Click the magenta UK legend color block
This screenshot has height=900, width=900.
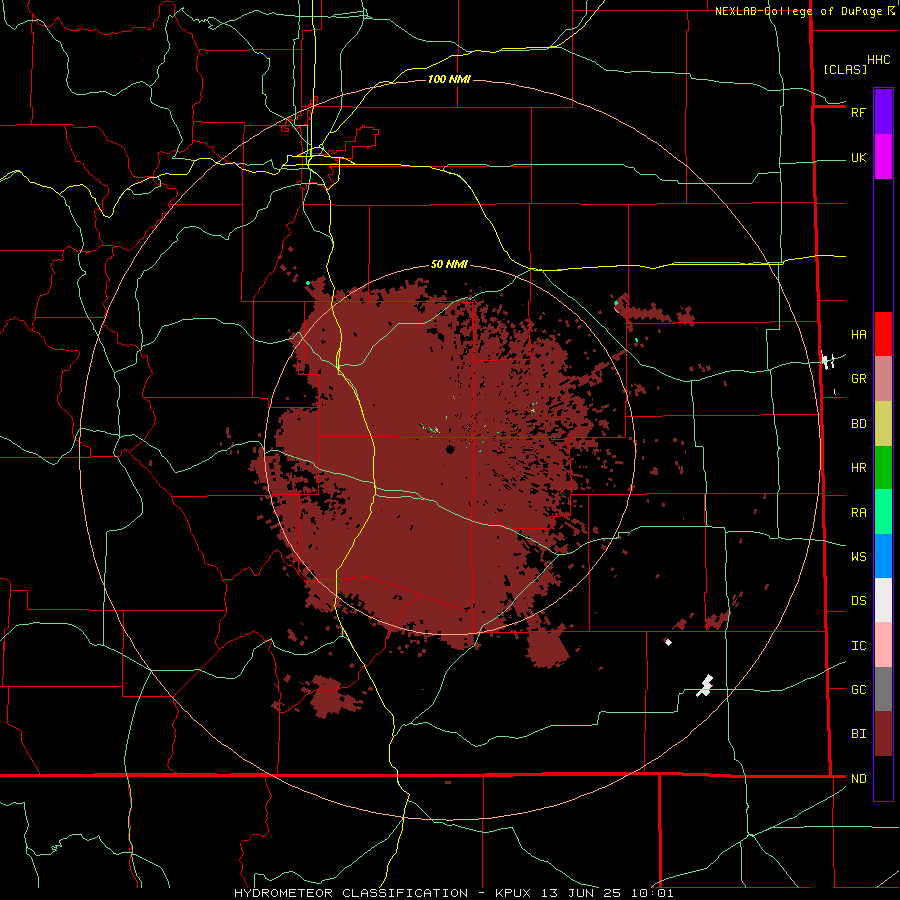883,157
